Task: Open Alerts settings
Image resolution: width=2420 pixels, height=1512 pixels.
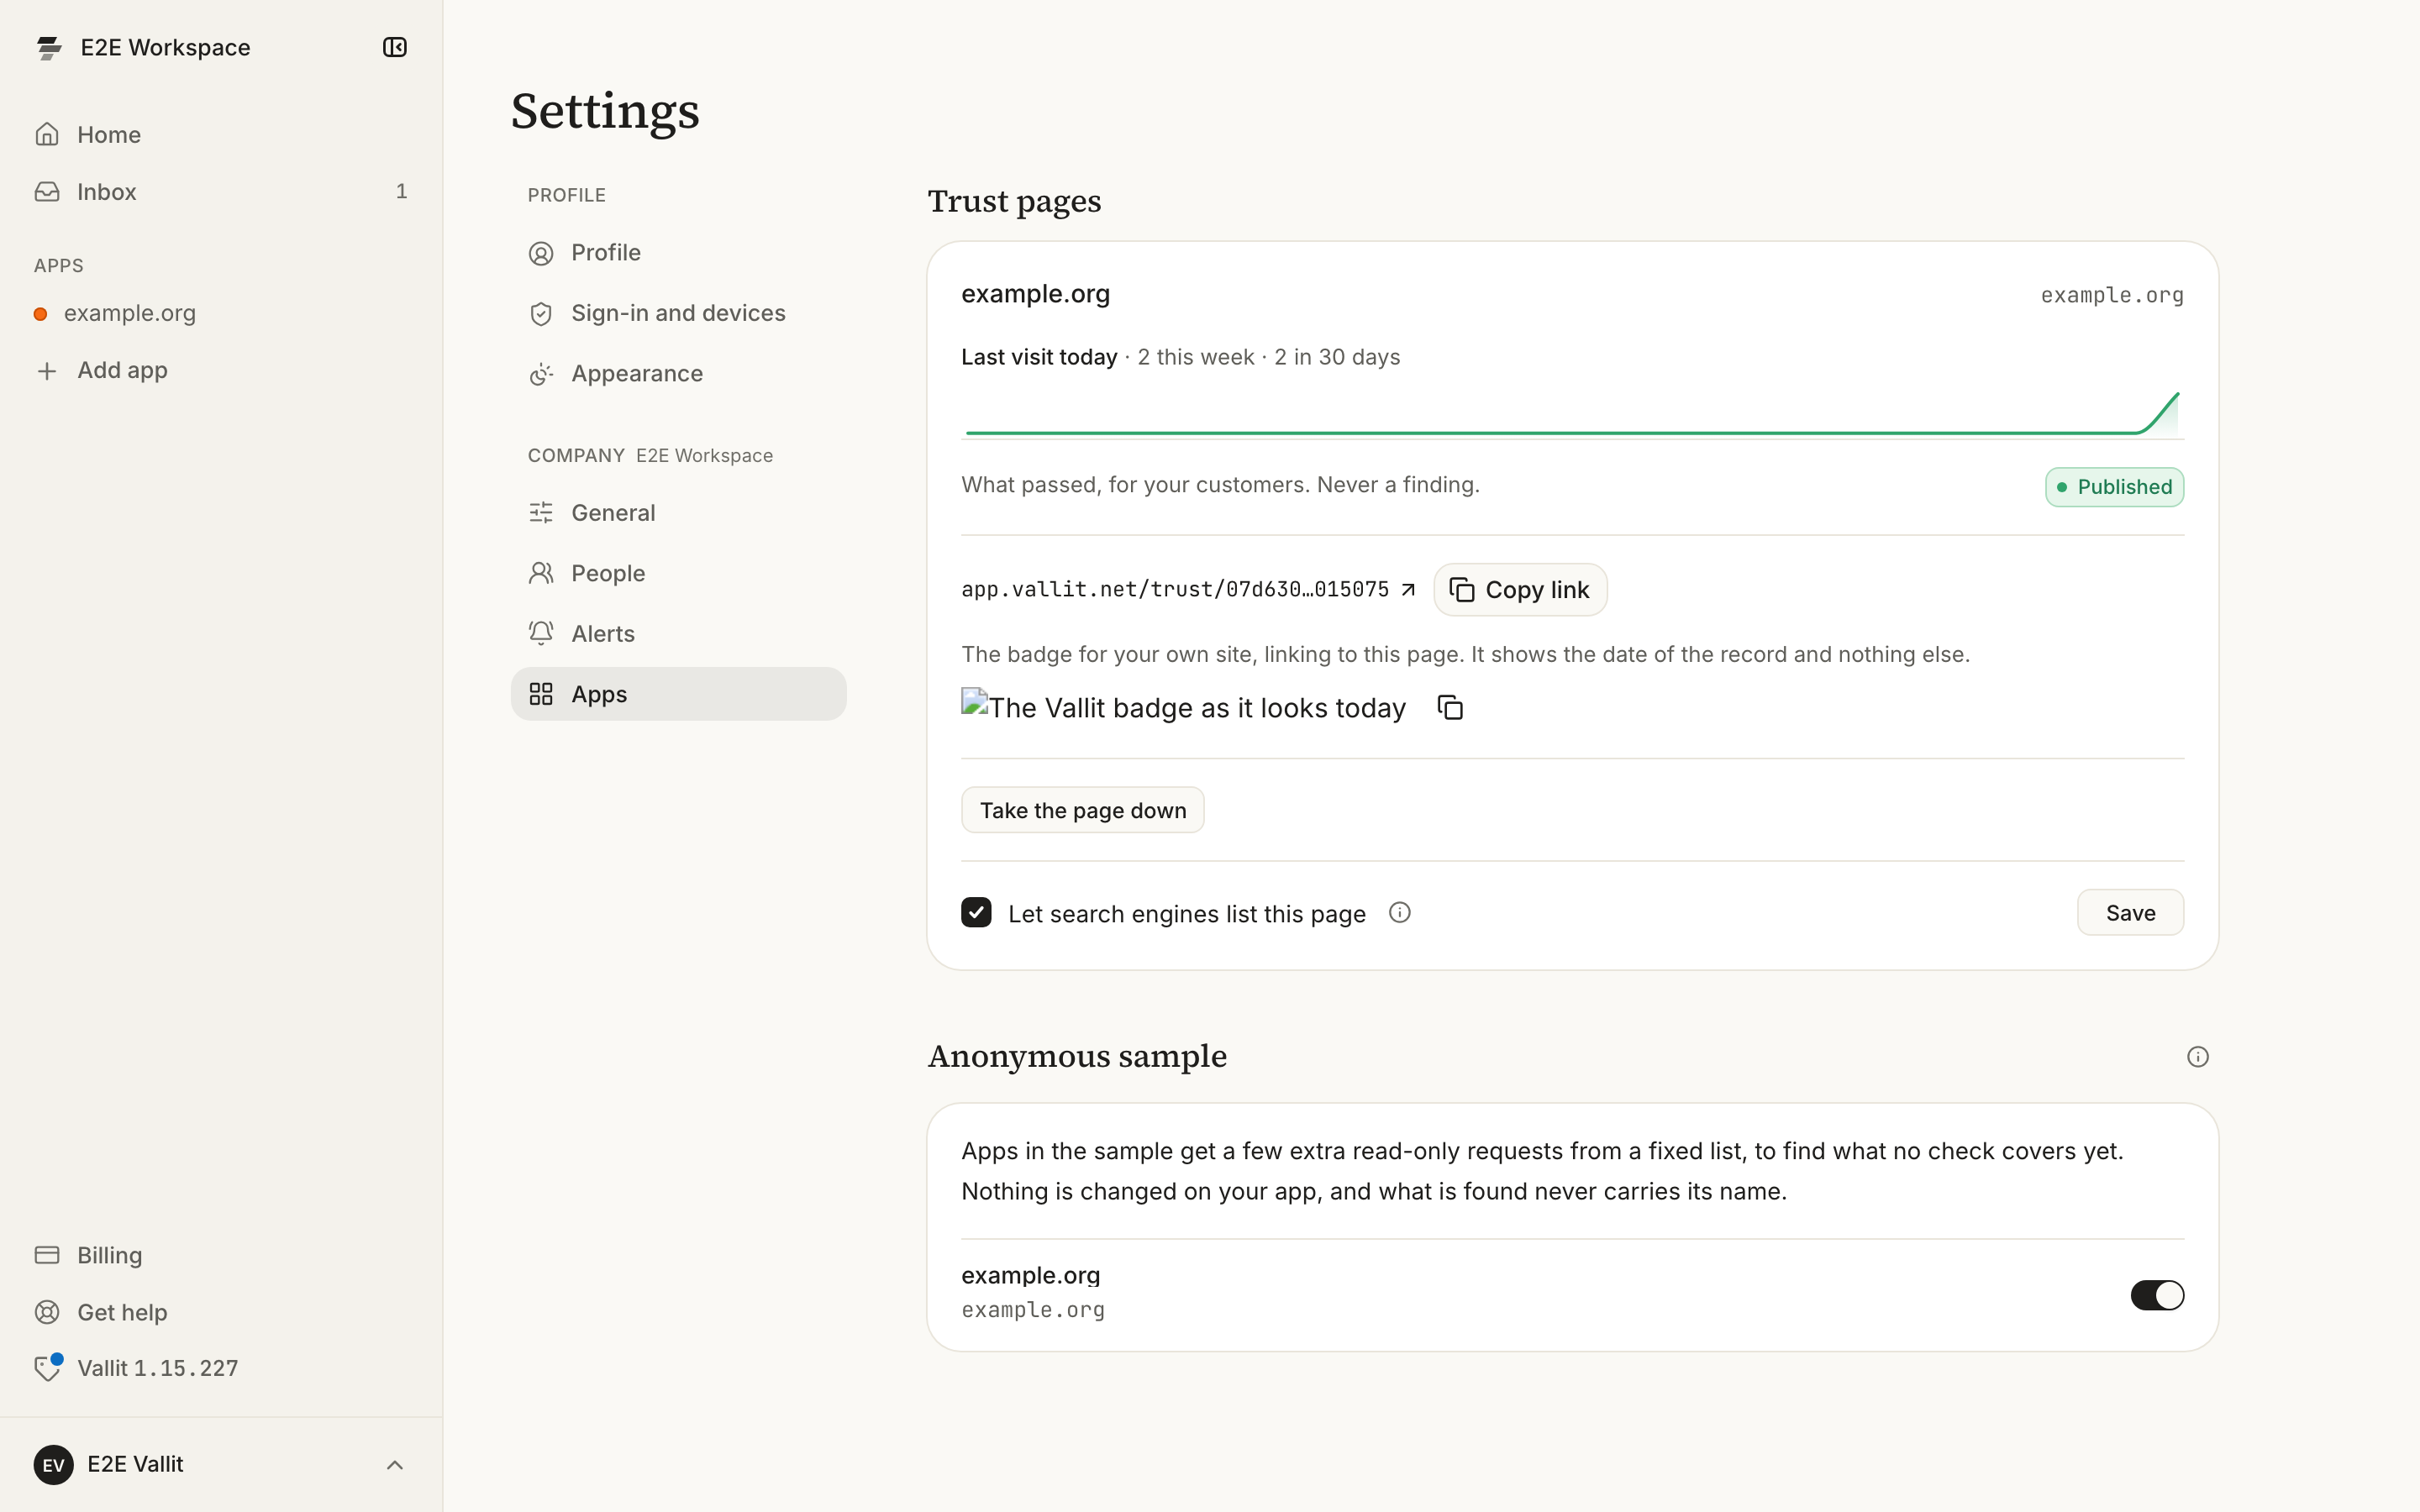Action: pos(678,633)
